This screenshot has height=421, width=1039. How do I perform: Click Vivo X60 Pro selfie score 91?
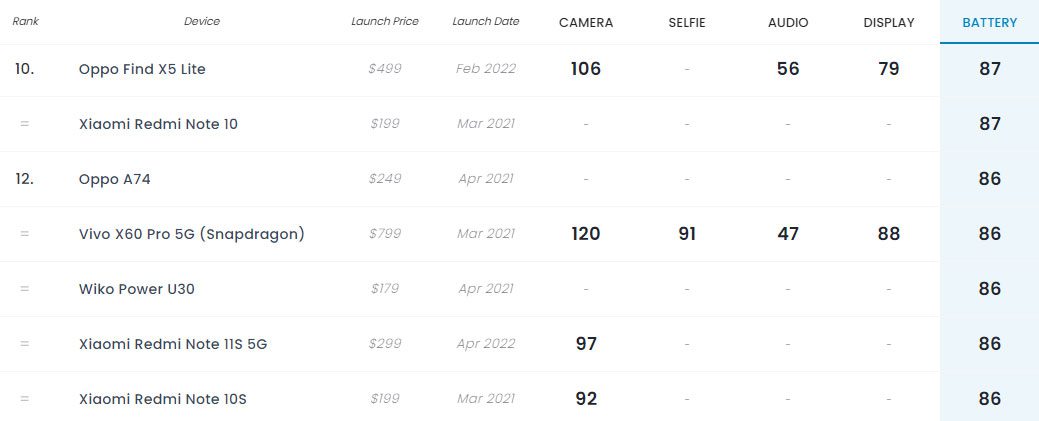687,234
